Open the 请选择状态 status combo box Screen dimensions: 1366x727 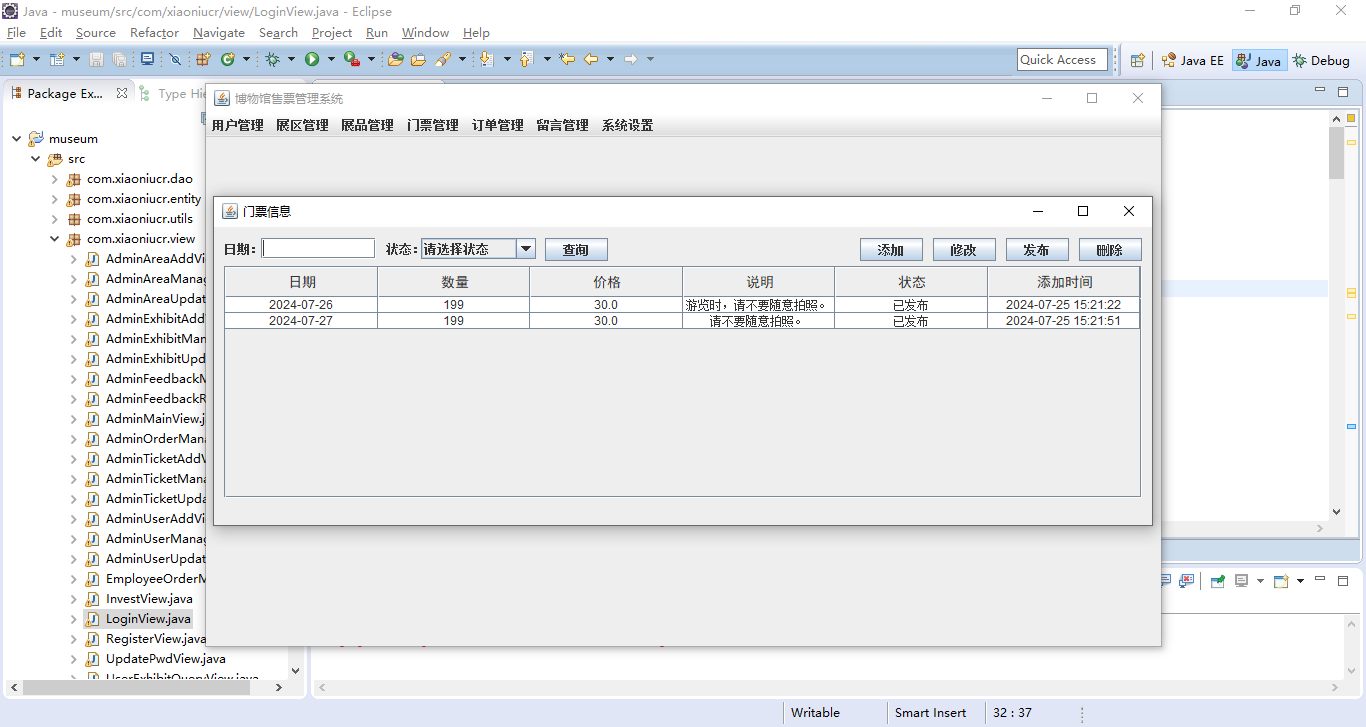[478, 249]
